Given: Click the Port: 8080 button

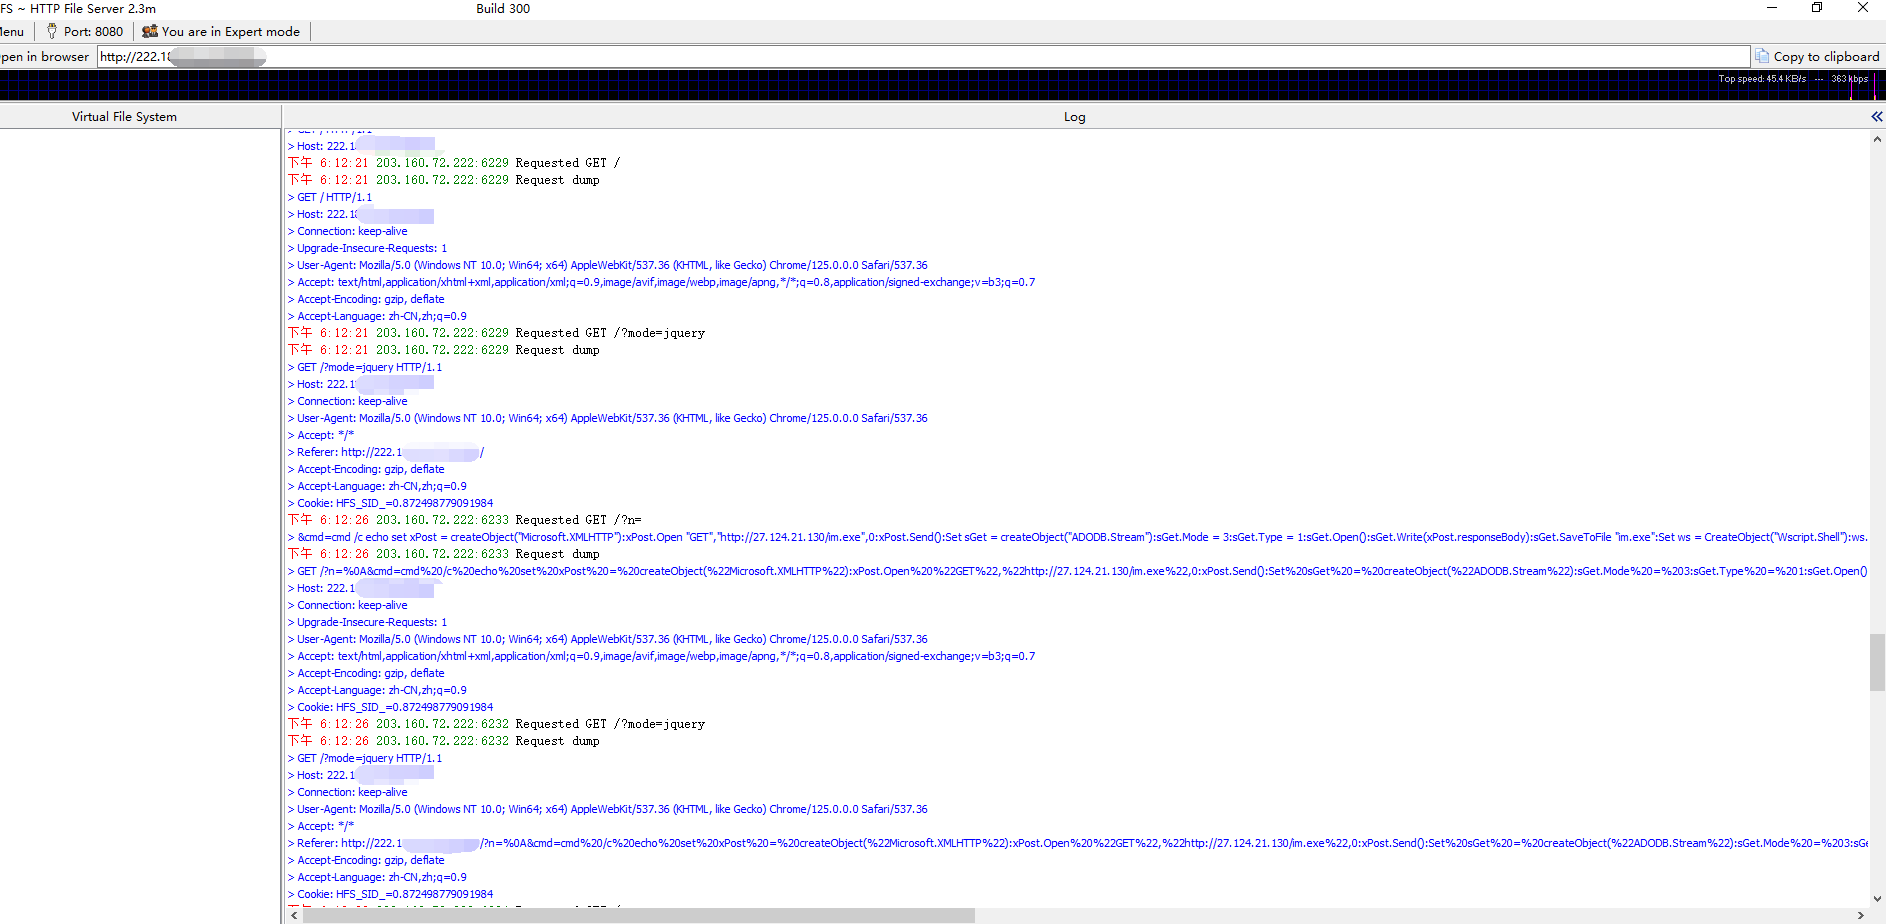Looking at the screenshot, I should point(84,32).
